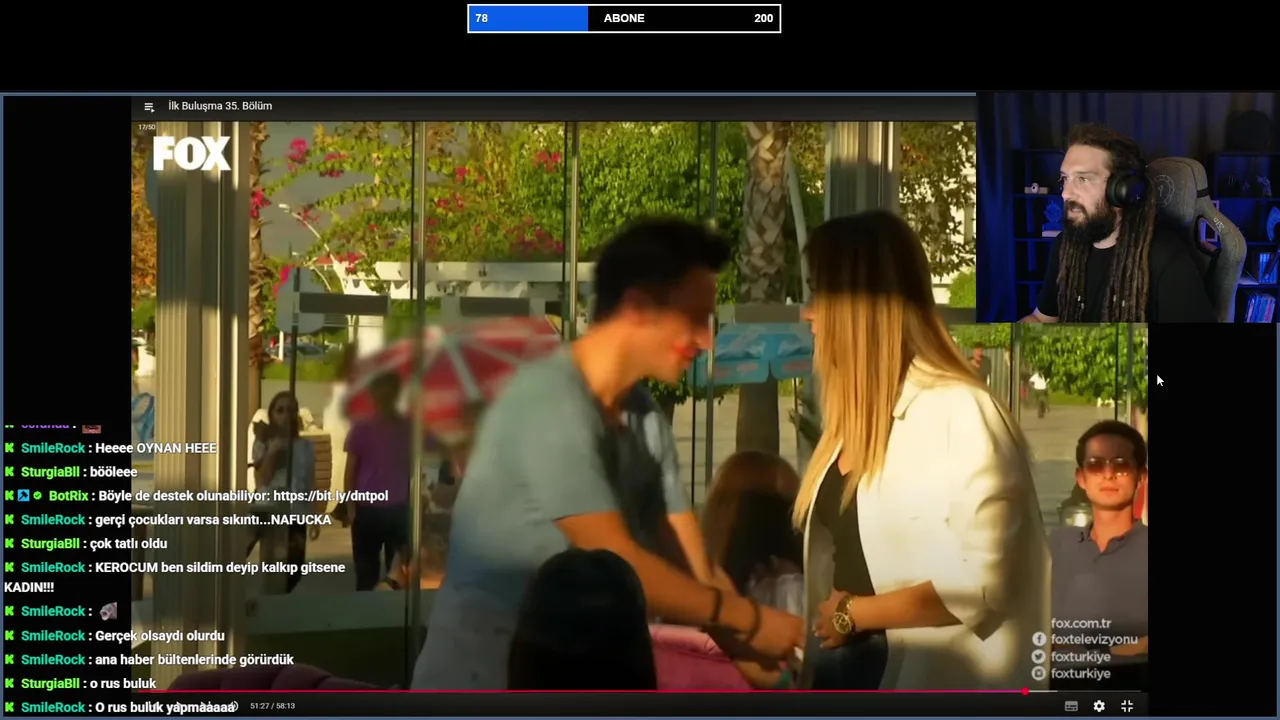Click BotRix username in chat
This screenshot has width=1280, height=720.
click(x=69, y=496)
